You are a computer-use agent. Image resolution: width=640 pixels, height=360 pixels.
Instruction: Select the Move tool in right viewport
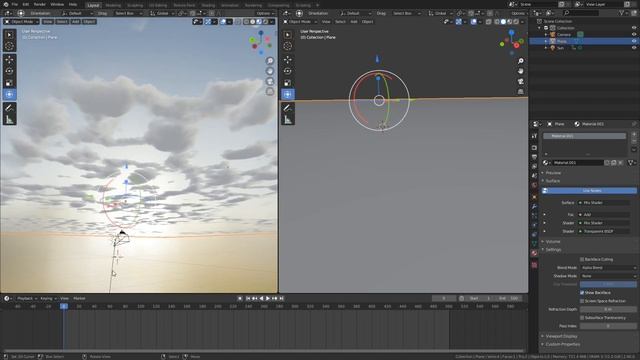[x=288, y=59]
